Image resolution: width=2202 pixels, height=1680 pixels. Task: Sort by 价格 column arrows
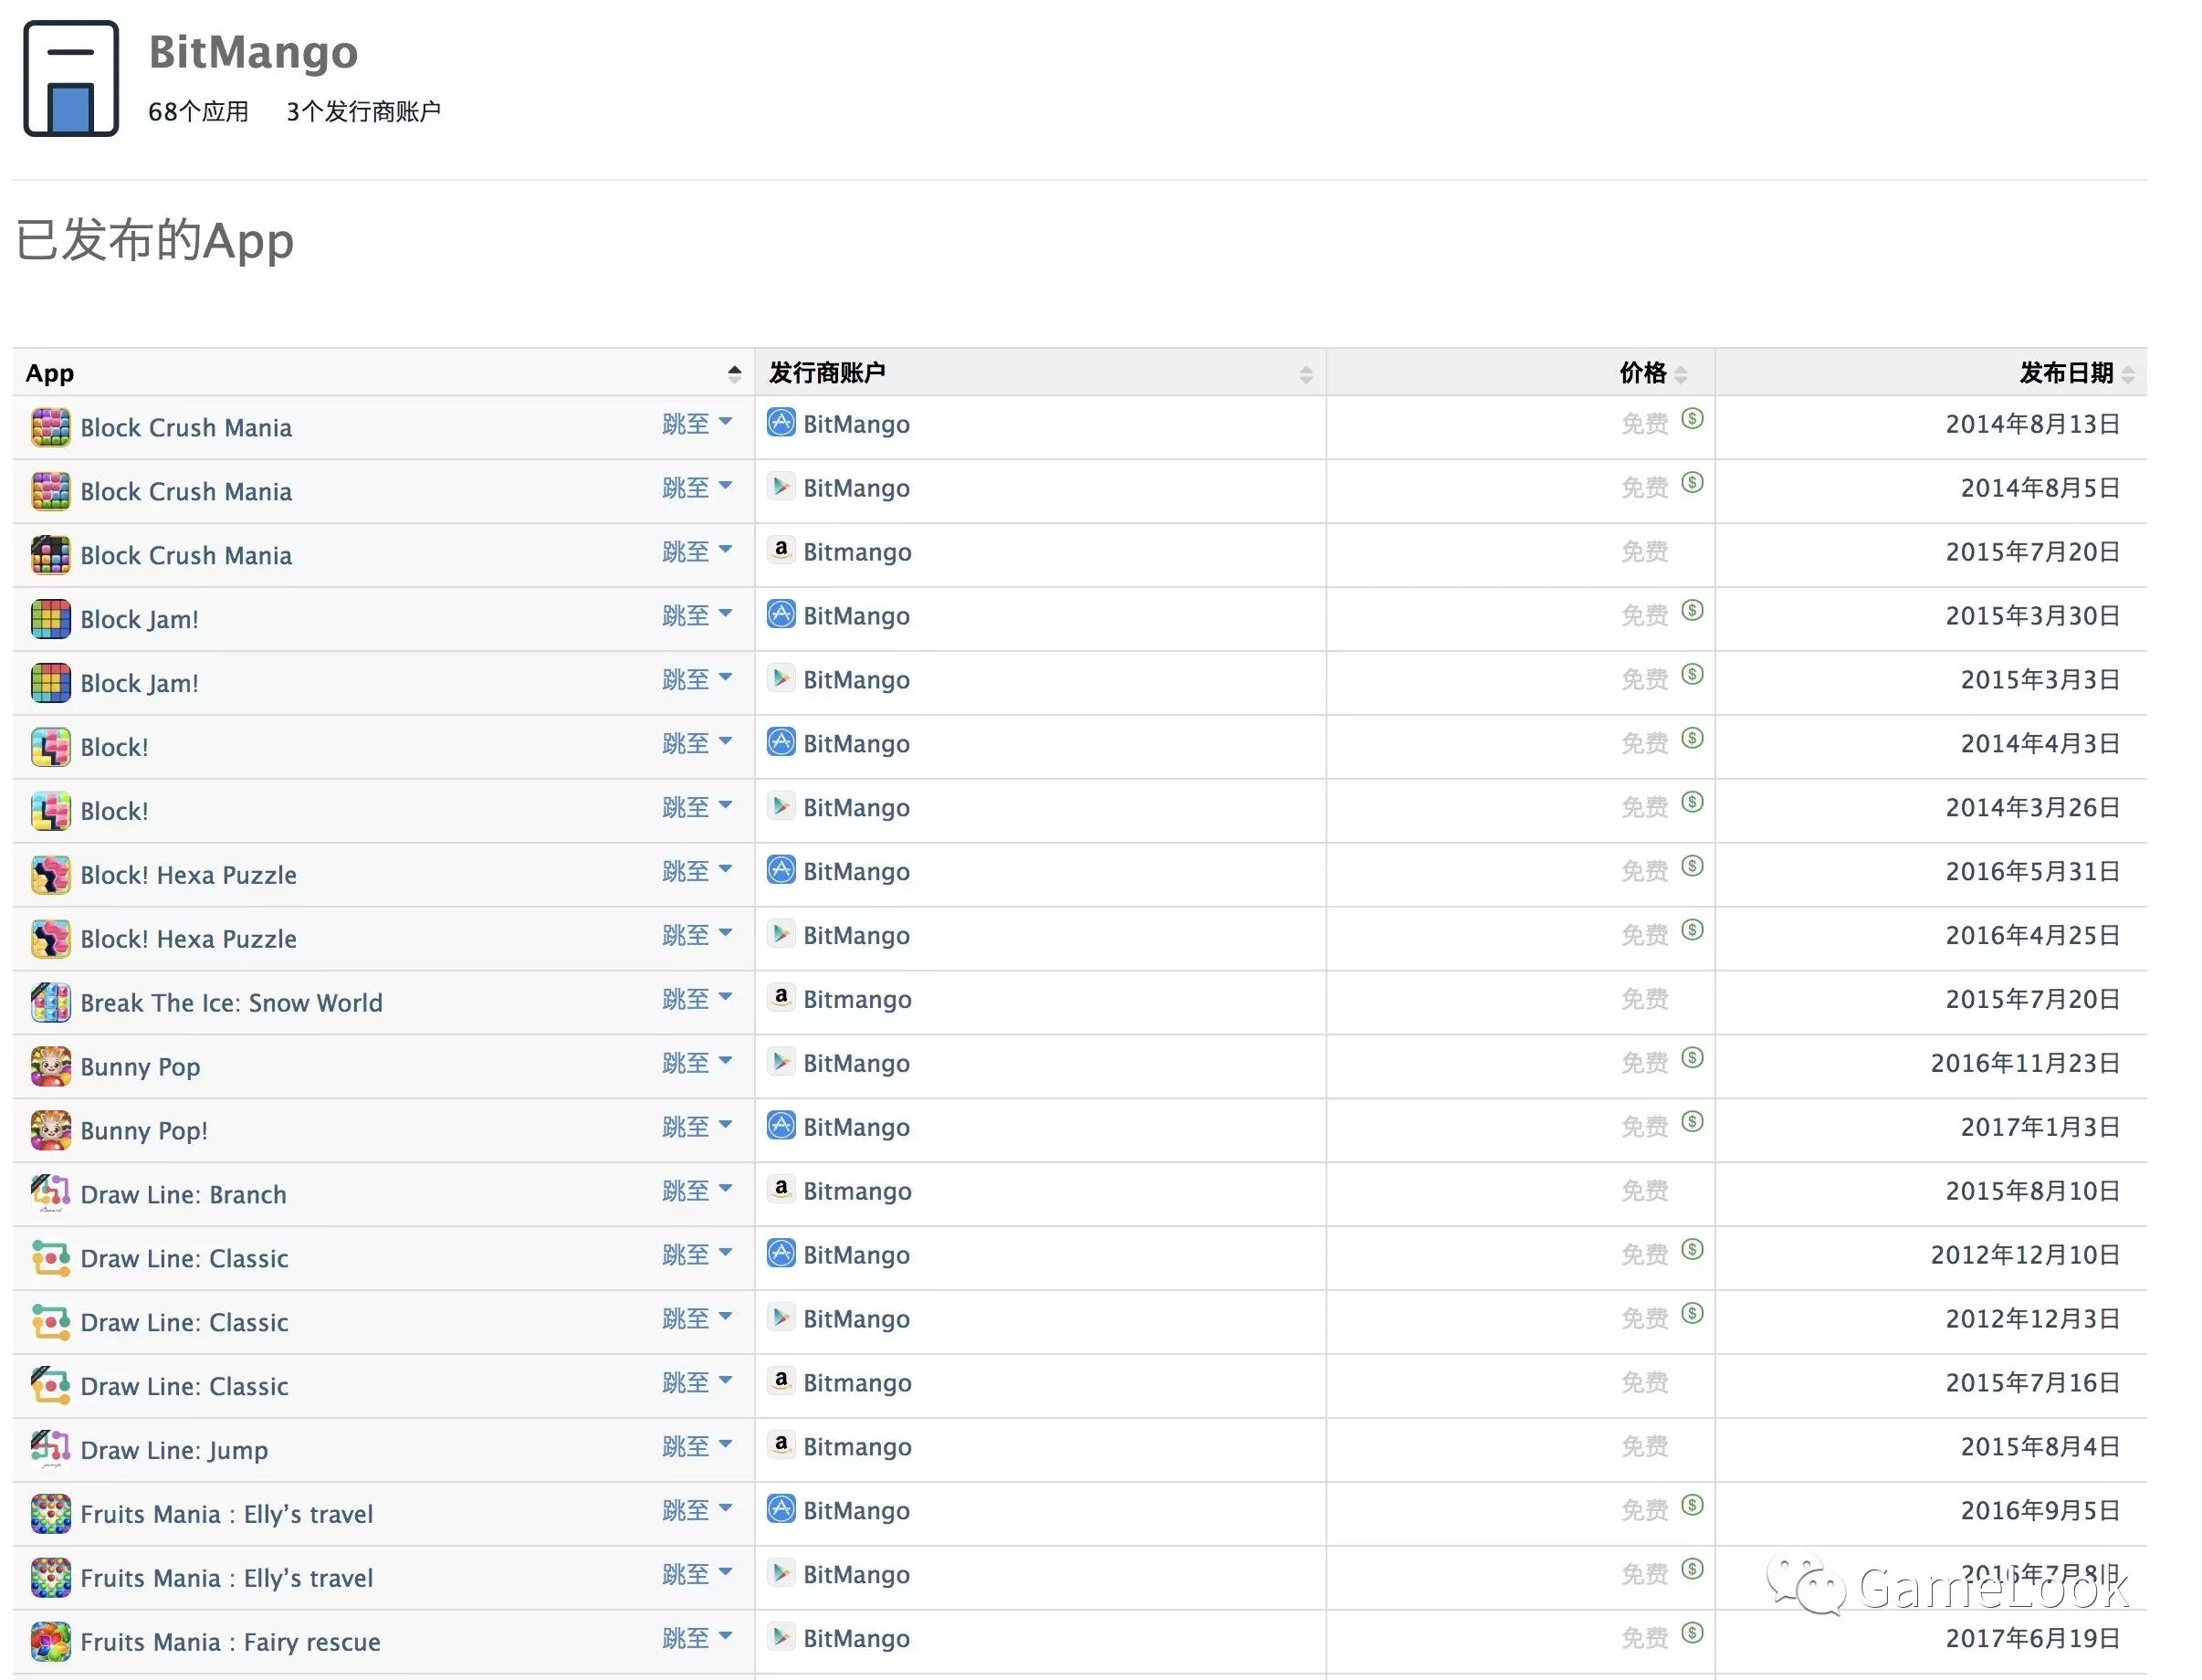click(x=1680, y=374)
